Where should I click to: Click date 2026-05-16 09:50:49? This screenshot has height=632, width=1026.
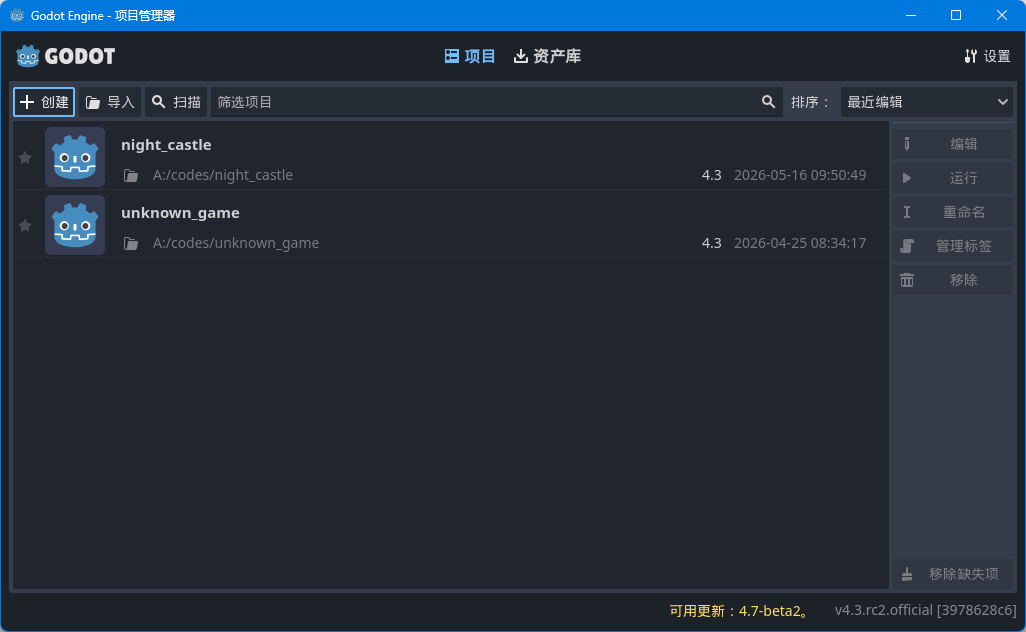pos(800,175)
